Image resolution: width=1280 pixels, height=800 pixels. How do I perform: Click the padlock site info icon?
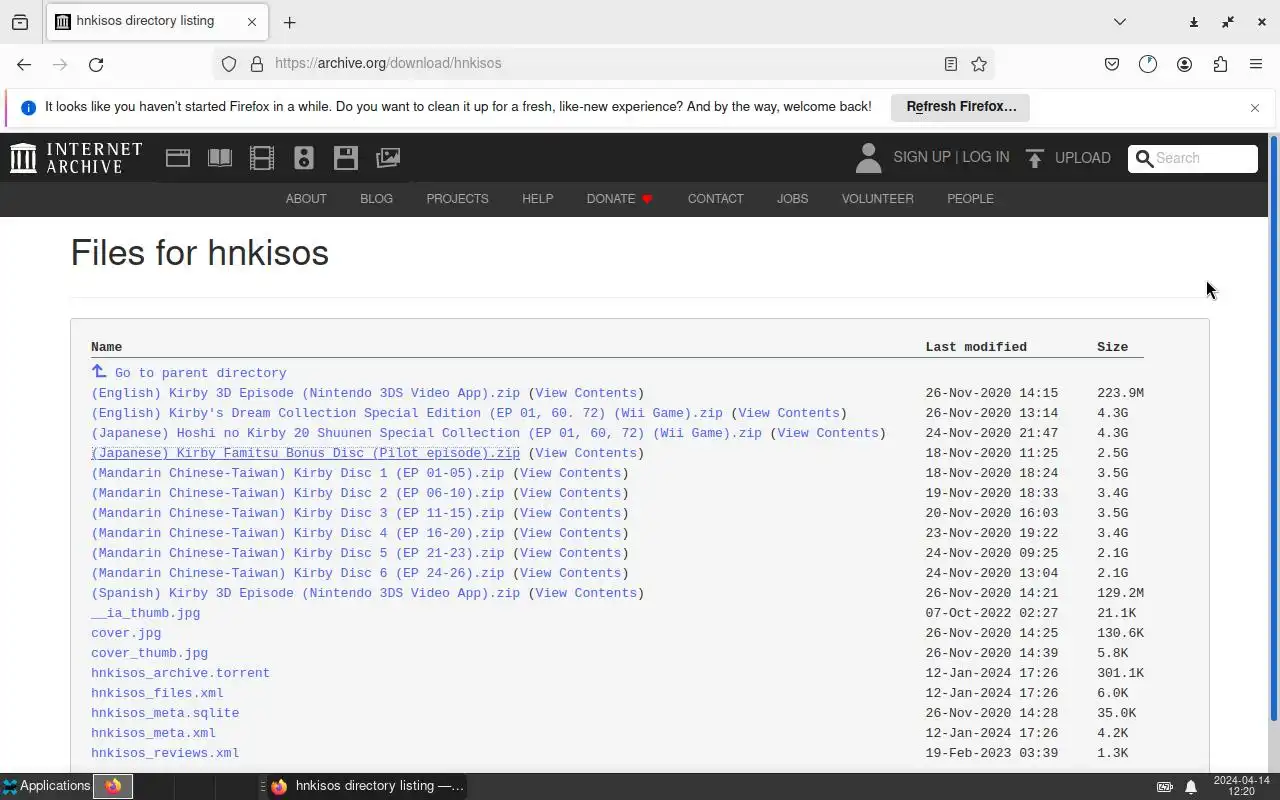click(257, 64)
